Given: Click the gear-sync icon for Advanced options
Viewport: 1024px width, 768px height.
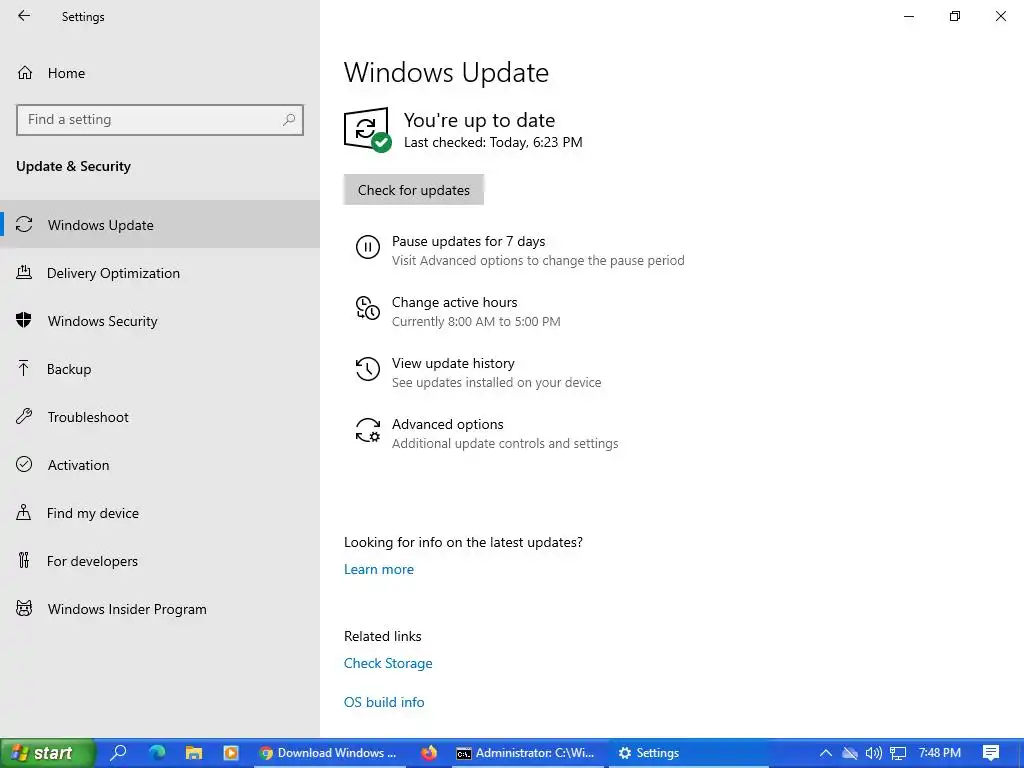Looking at the screenshot, I should (x=368, y=430).
